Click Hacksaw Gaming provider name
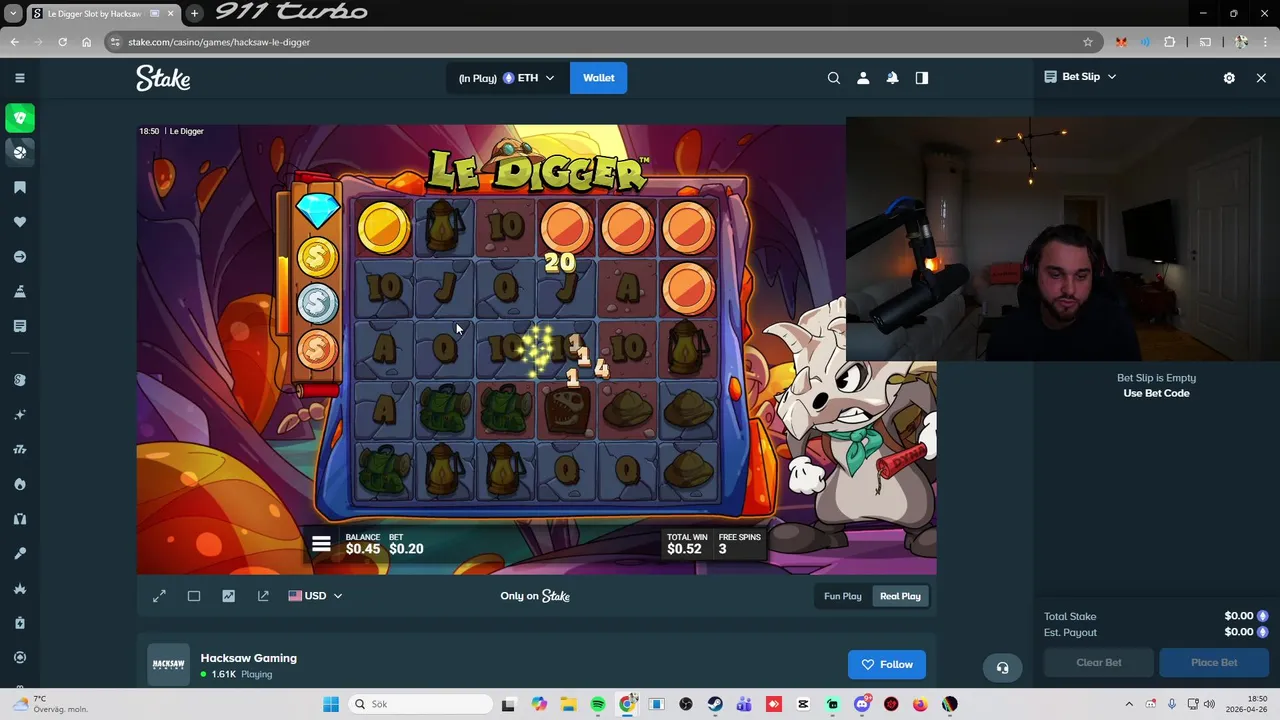Viewport: 1280px width, 720px height. tap(248, 658)
